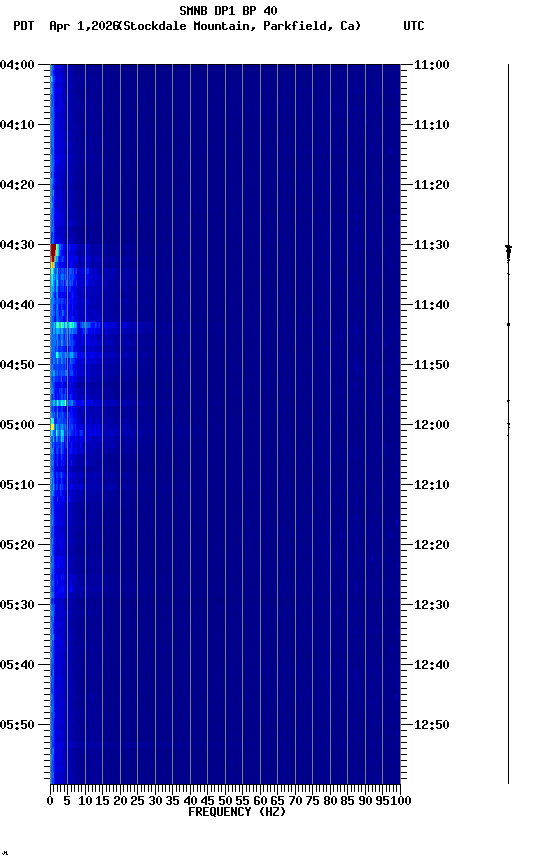
Task: Click the 30 Hz frequency tick label
Action: click(x=155, y=801)
